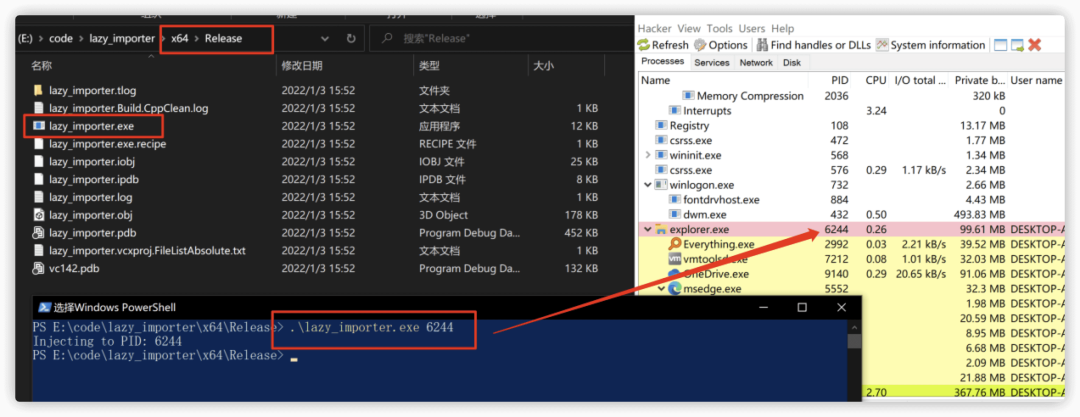Screen dimensions: 1080x417
Task: Open address bar history dropdown
Action: tap(324, 39)
